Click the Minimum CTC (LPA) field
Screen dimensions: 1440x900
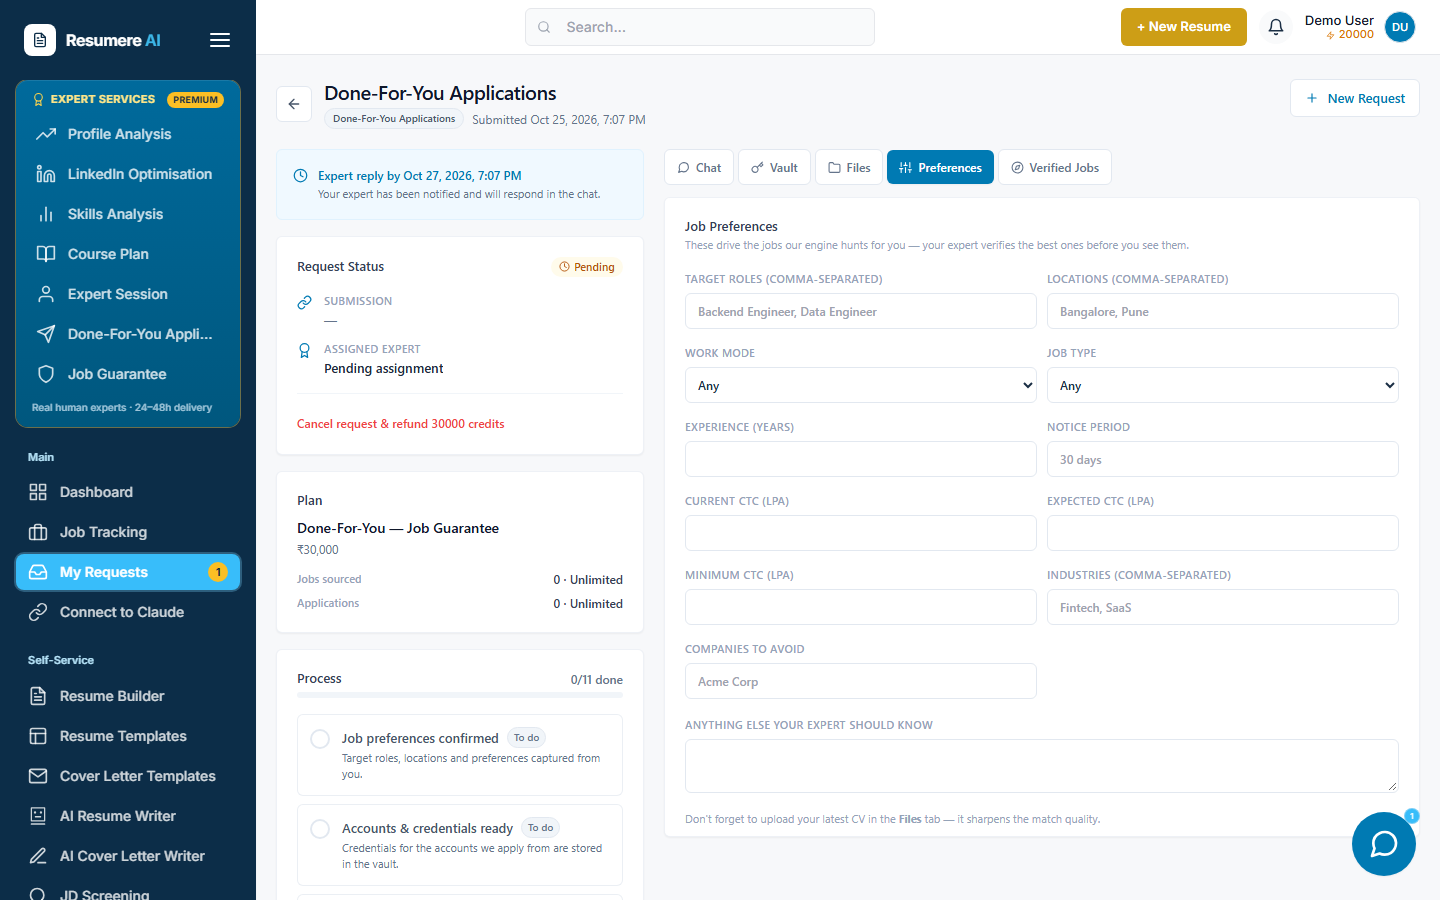pos(861,607)
